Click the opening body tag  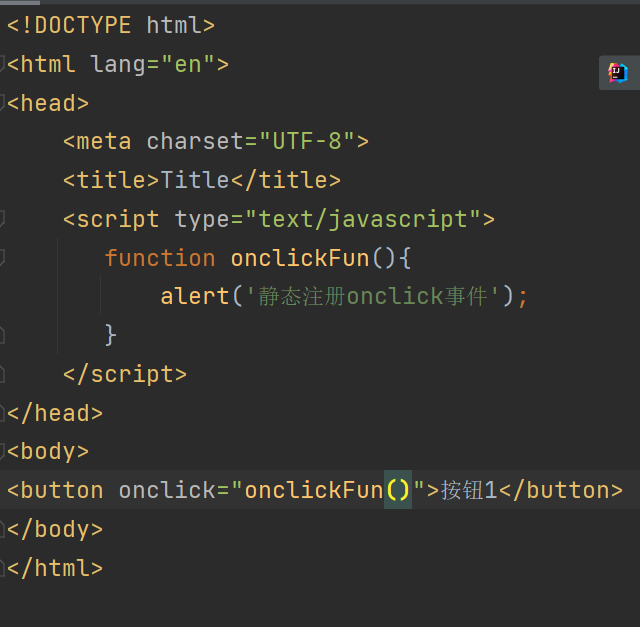(48, 451)
